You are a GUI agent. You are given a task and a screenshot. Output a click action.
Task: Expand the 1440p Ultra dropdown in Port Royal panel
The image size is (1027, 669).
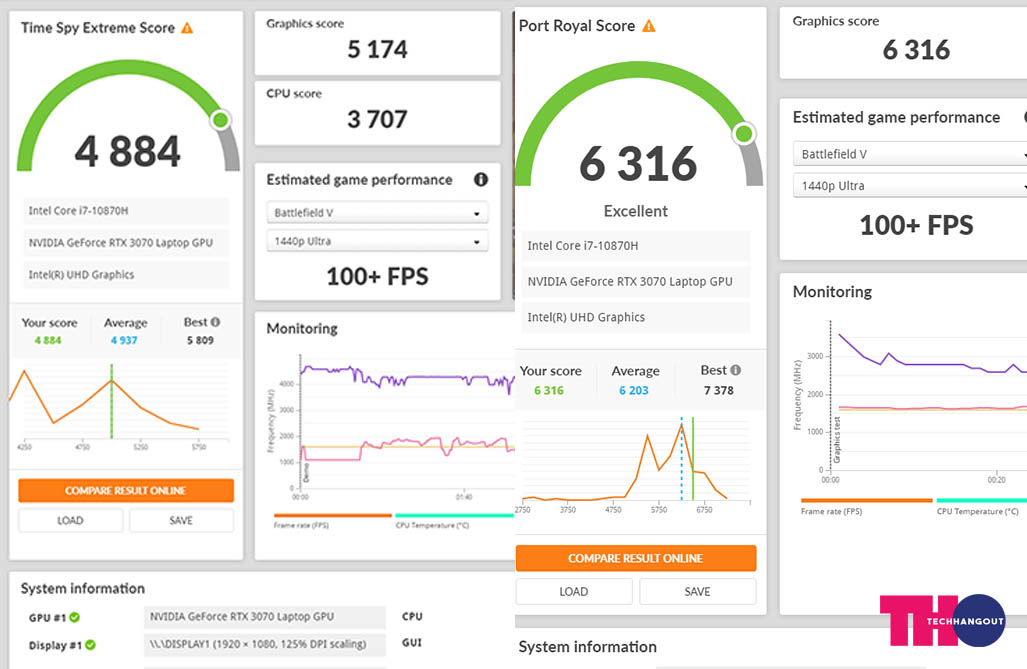click(910, 185)
